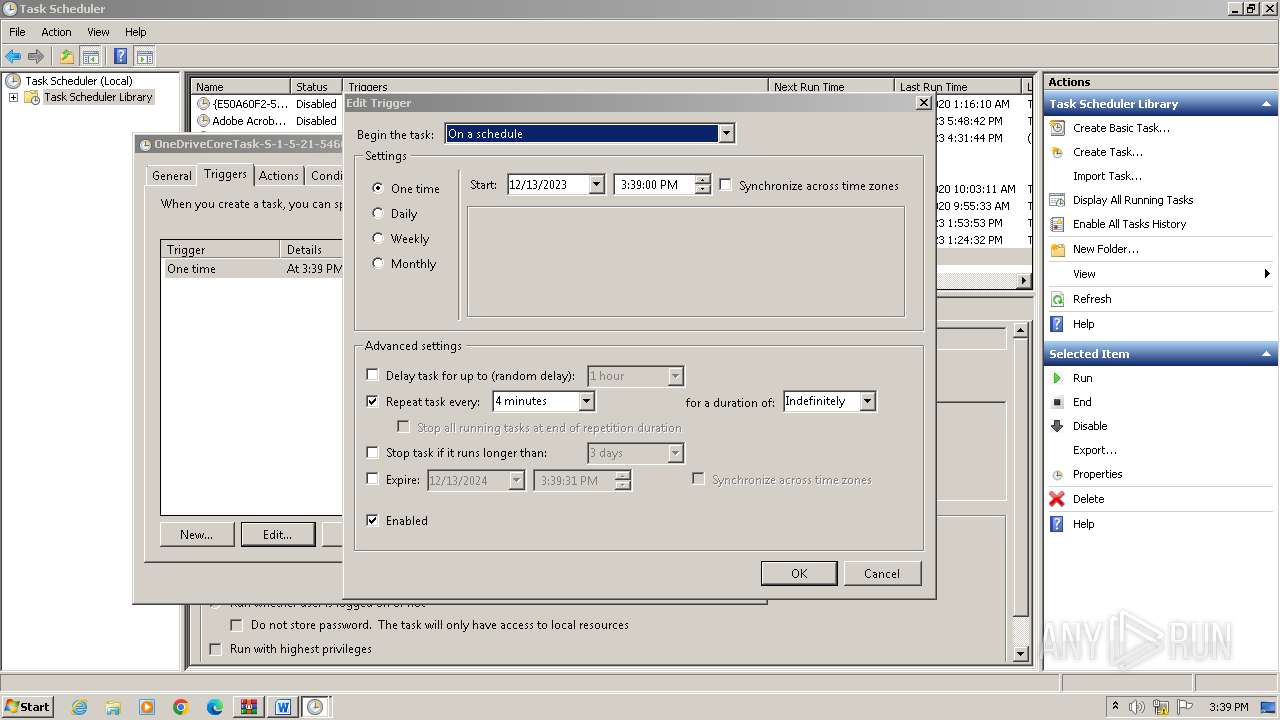
Task: Click the Task Scheduler Library folder icon
Action: click(32, 97)
